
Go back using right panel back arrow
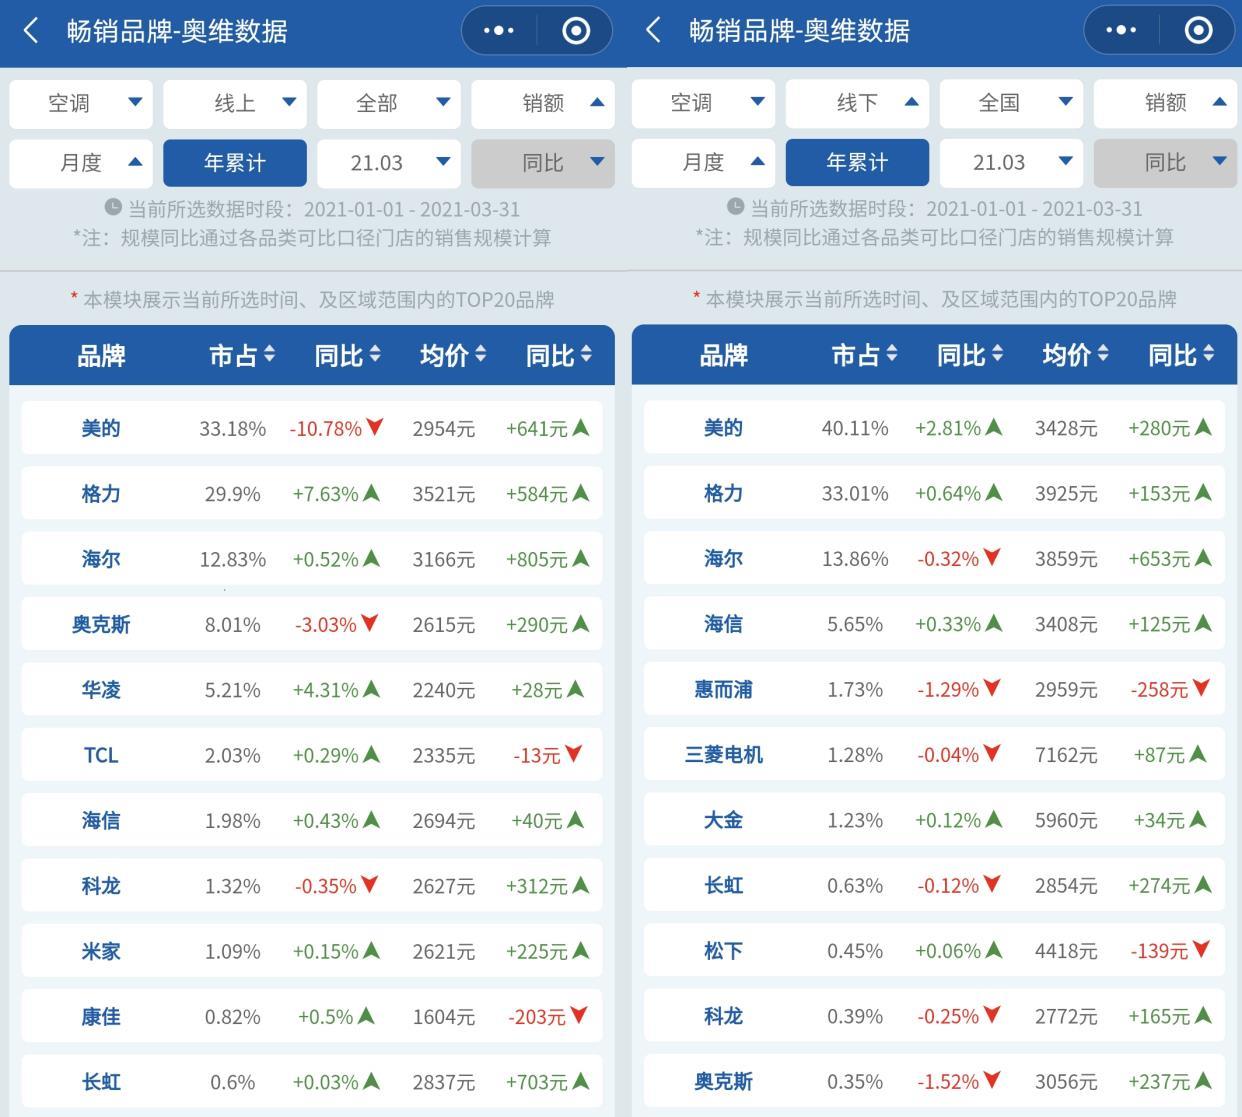(x=653, y=31)
